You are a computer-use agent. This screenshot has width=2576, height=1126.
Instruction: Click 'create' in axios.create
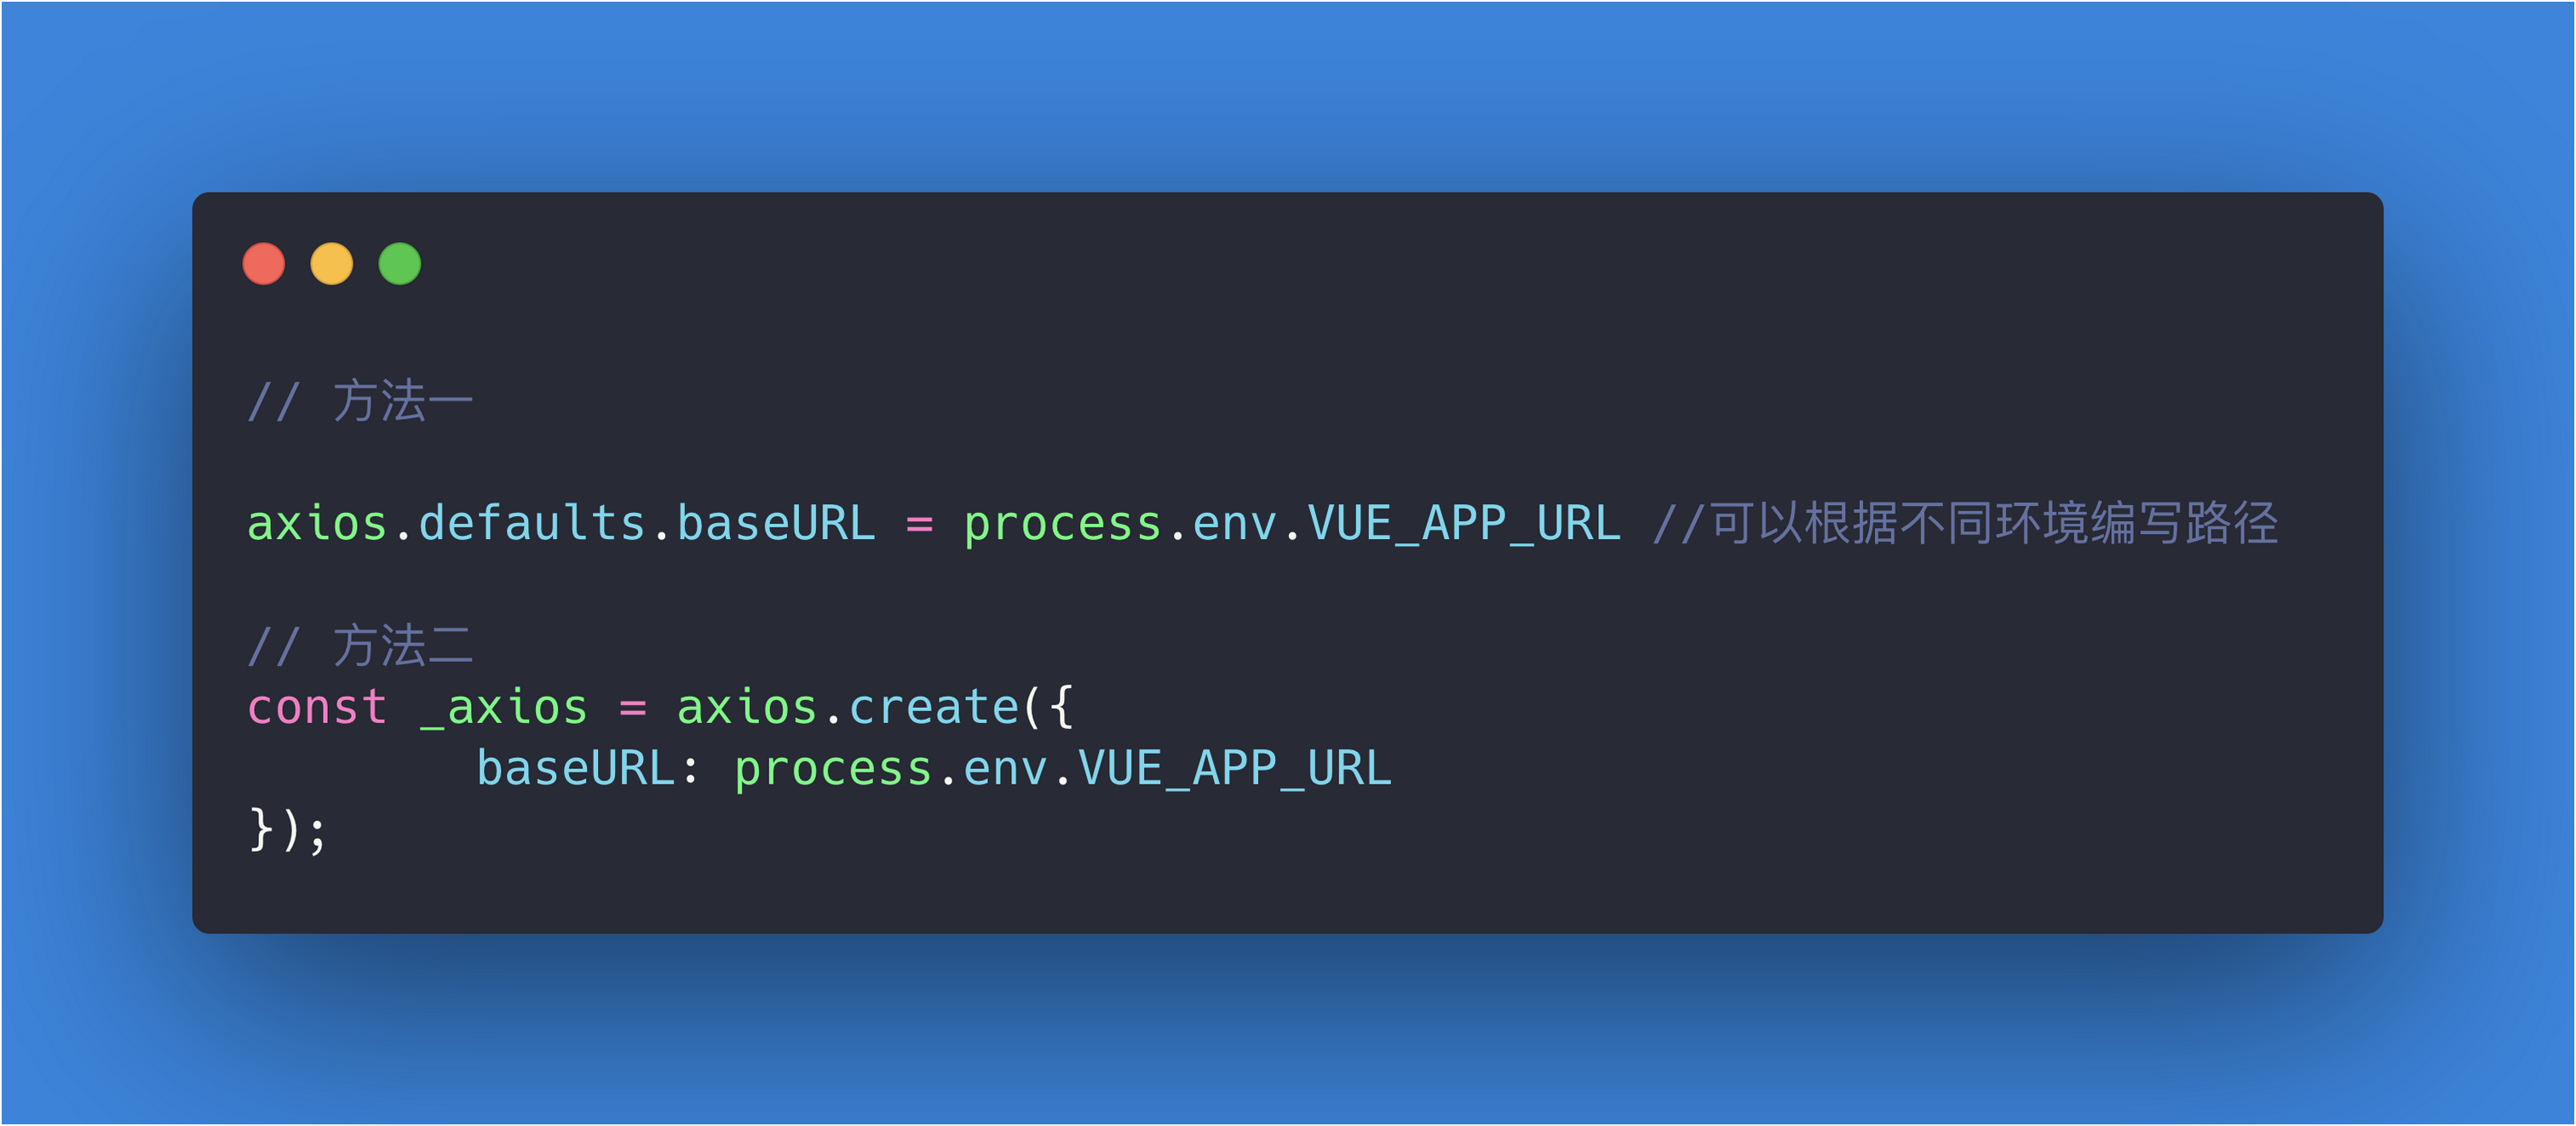pos(934,707)
